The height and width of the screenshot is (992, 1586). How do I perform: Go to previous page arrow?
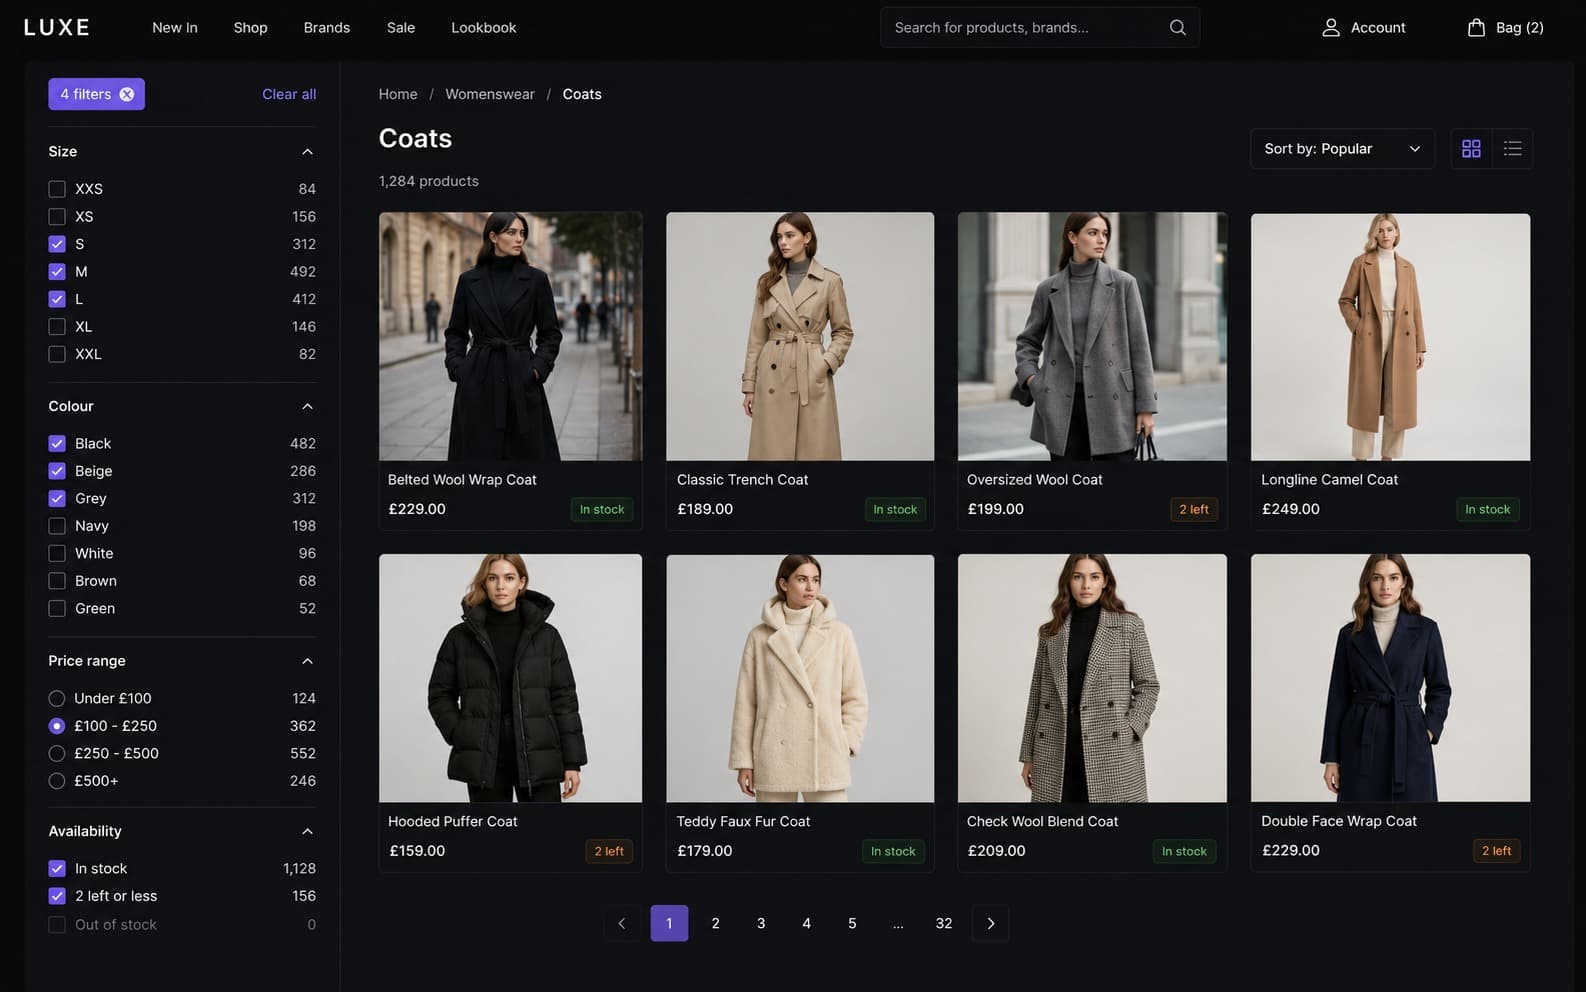point(622,923)
